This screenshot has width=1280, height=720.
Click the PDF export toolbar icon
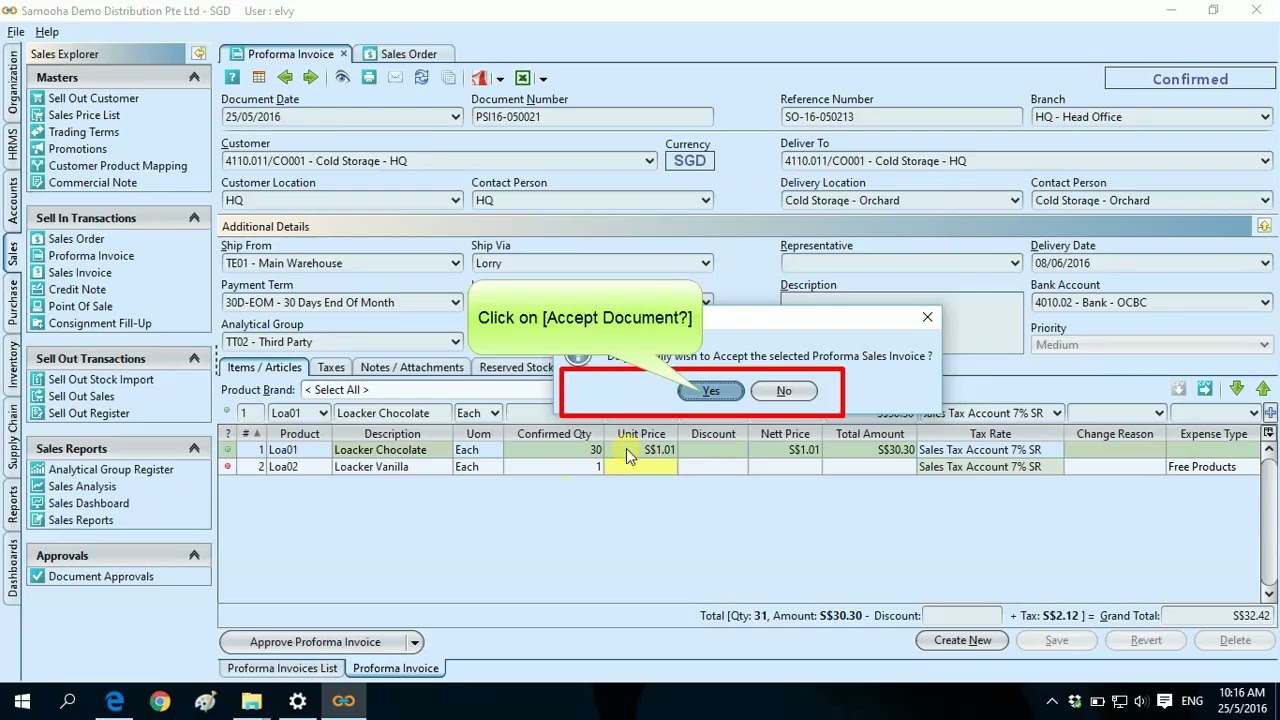tap(479, 78)
